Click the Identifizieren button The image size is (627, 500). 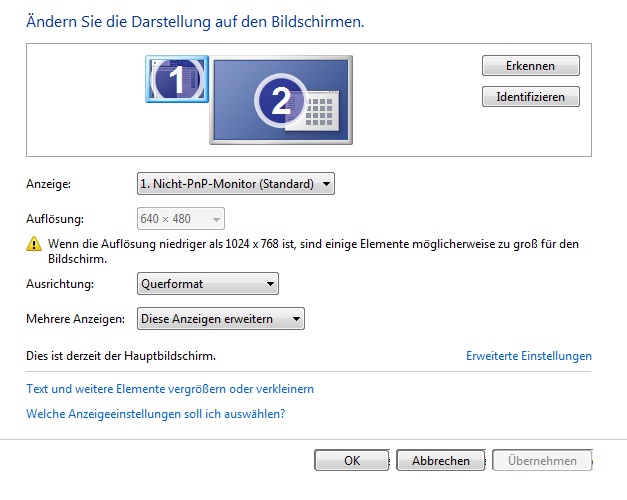531,97
